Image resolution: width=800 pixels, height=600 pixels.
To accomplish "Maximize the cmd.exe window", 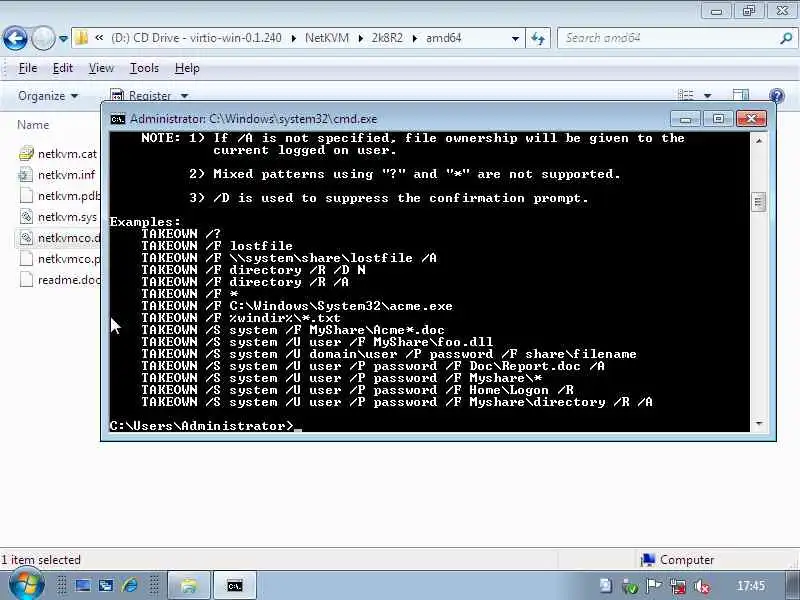I will click(x=718, y=119).
